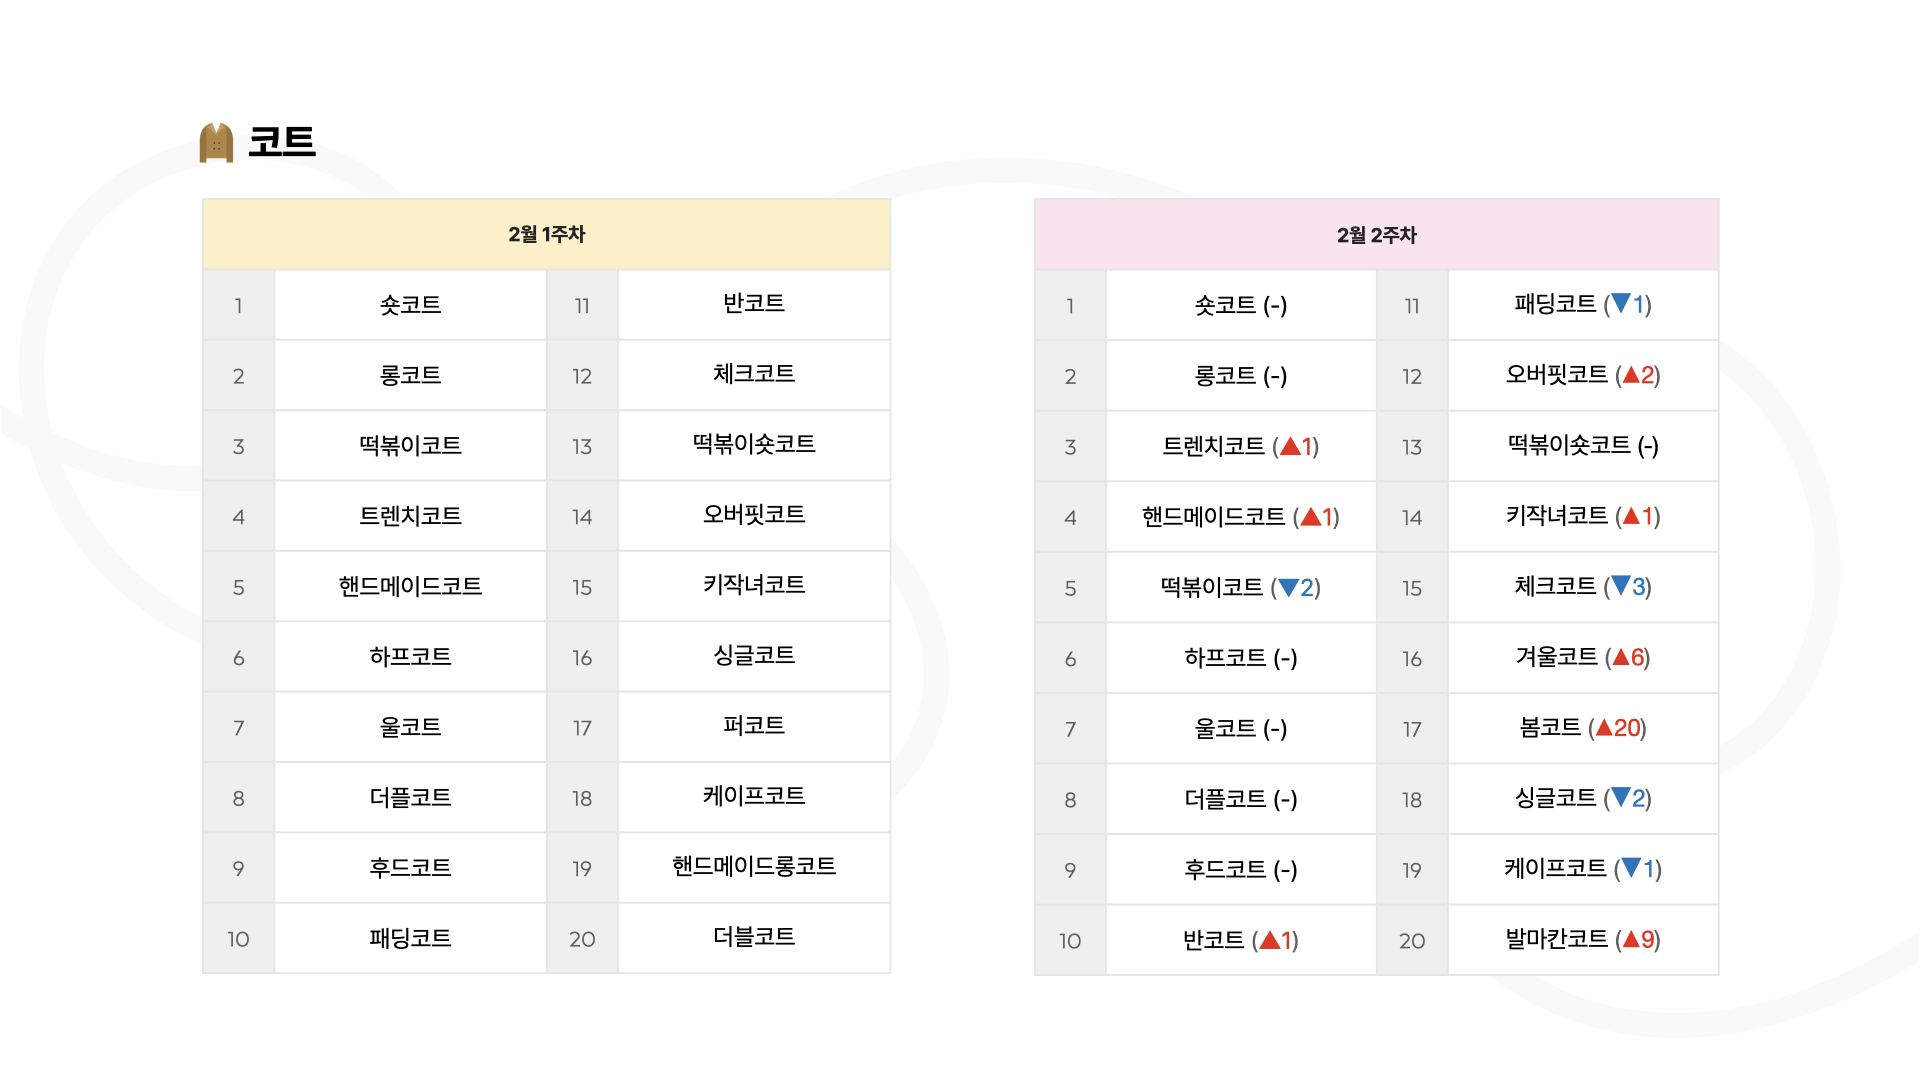1920x1080 pixels.
Task: Click the blue down arrow beside 떡볶이코트 in week 2
Action: point(1288,587)
